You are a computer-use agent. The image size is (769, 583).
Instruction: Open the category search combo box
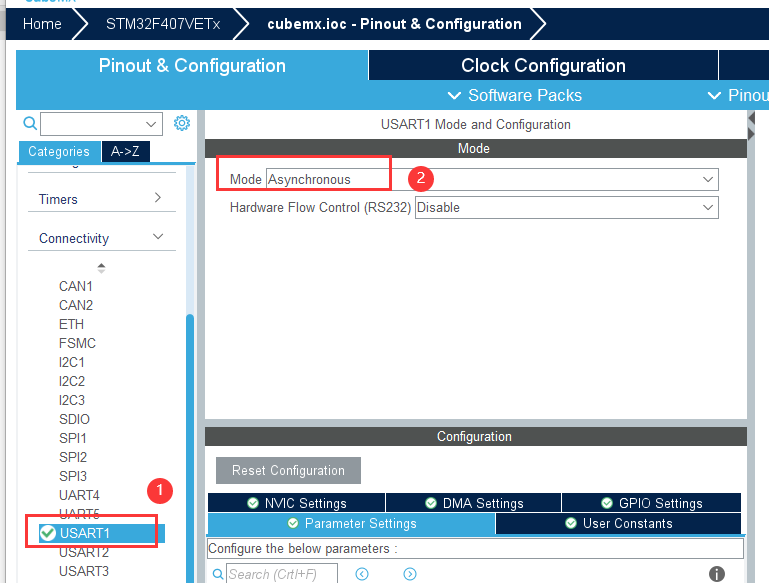tap(102, 124)
